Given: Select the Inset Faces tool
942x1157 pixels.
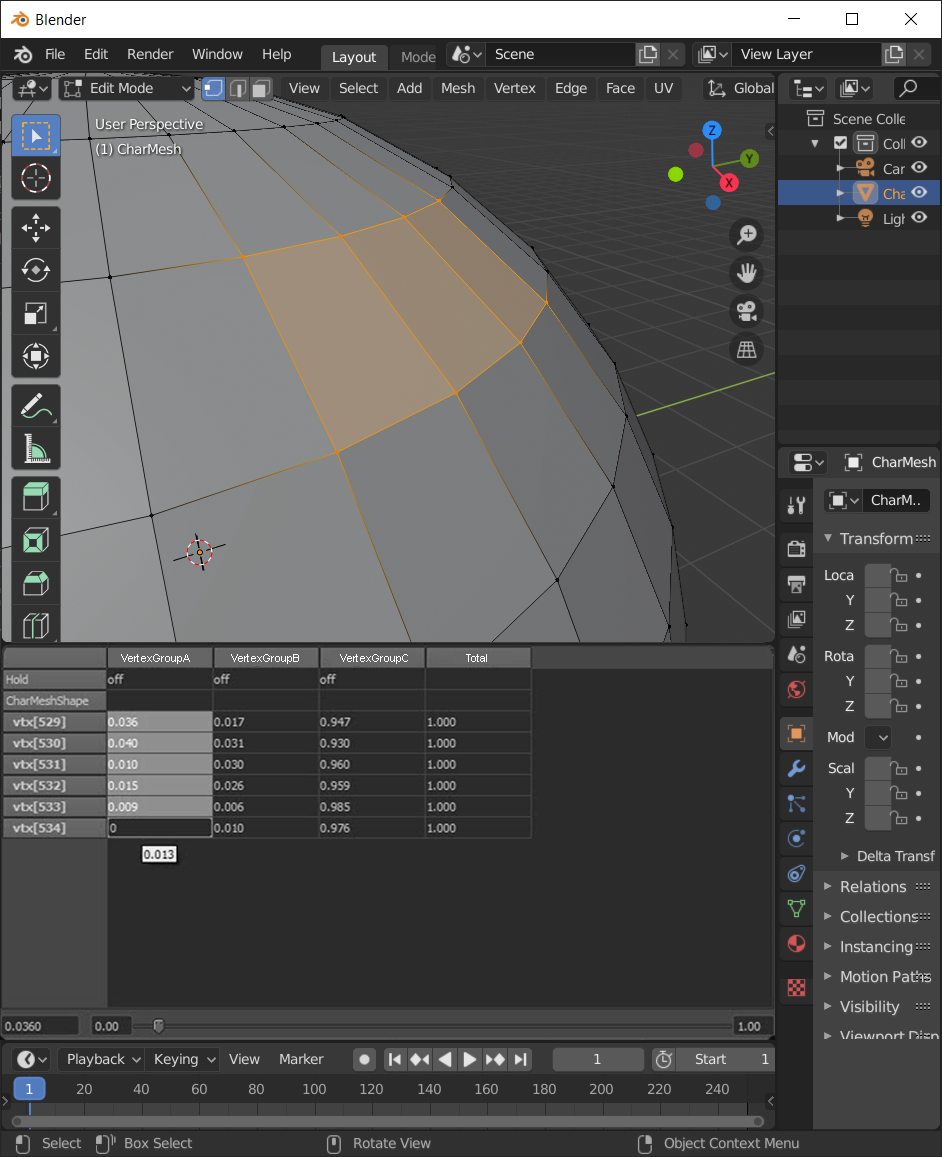Looking at the screenshot, I should point(35,540).
